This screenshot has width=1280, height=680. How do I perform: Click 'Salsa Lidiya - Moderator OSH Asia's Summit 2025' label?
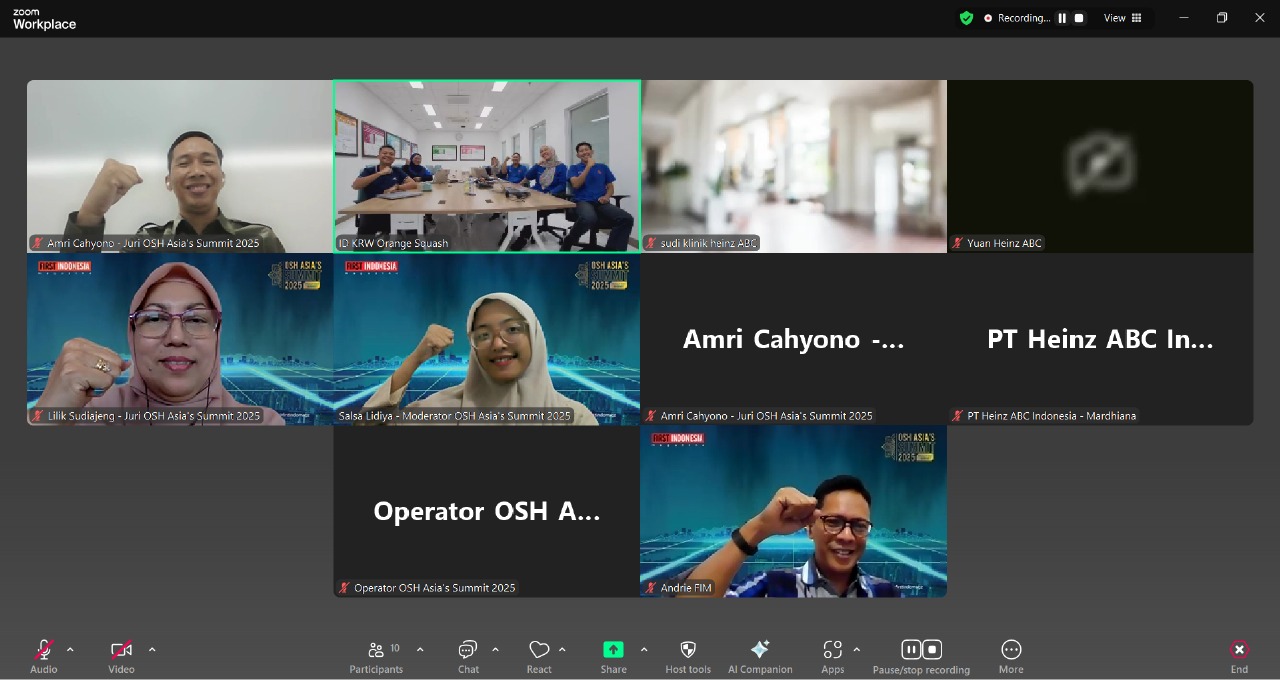pyautogui.click(x=454, y=416)
